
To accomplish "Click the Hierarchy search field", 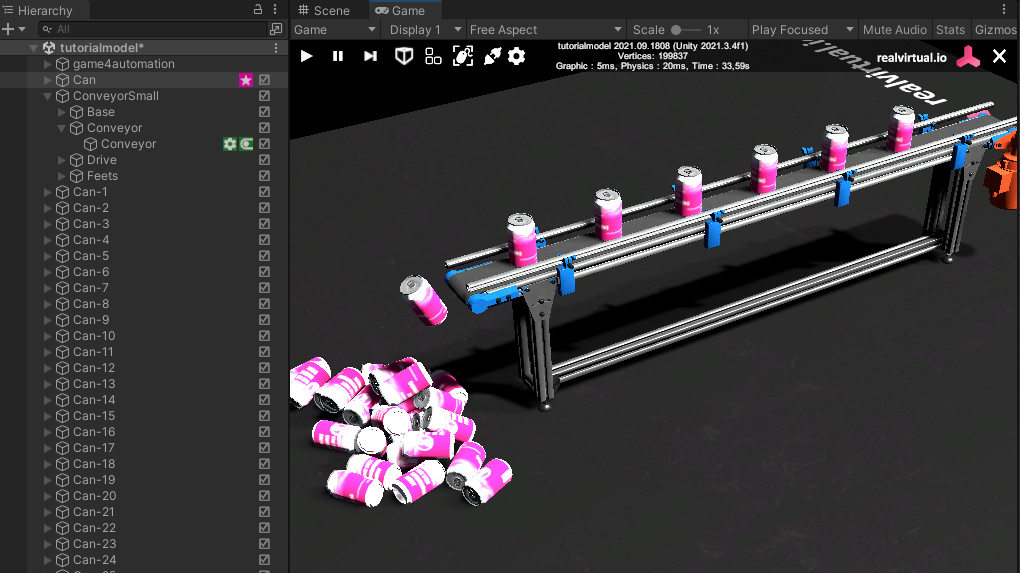I will click(x=140, y=30).
